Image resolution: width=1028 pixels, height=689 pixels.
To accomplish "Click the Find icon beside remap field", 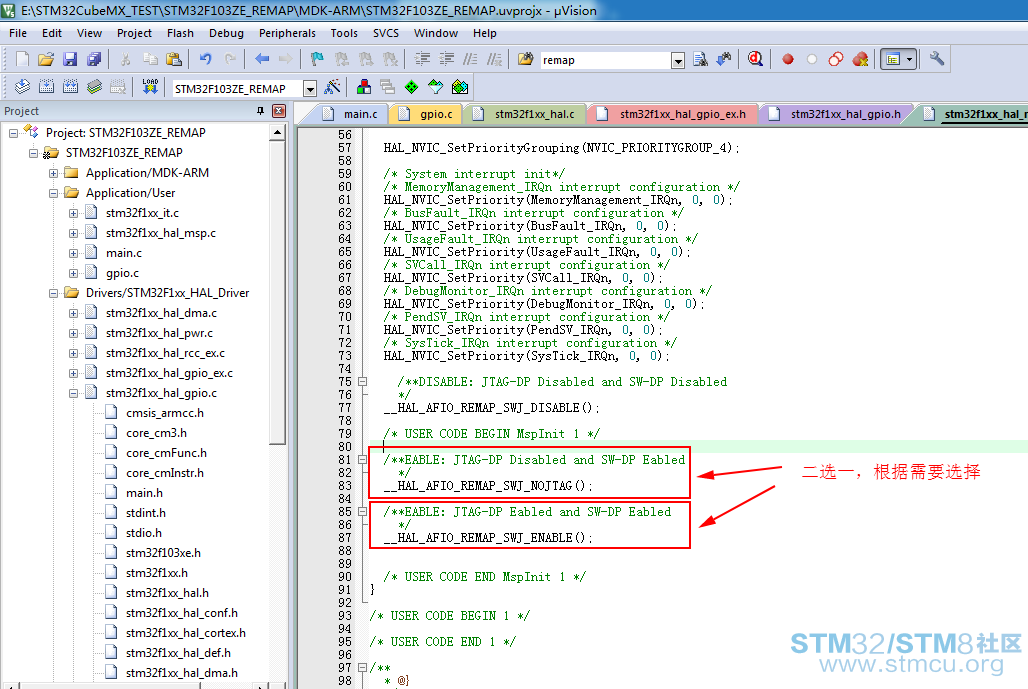I will tap(700, 60).
